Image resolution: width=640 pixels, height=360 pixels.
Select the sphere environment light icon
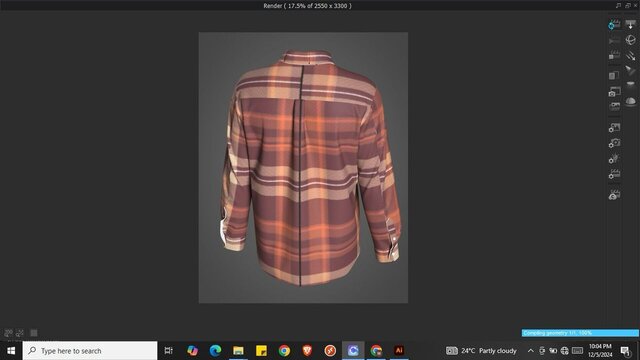pos(631,40)
